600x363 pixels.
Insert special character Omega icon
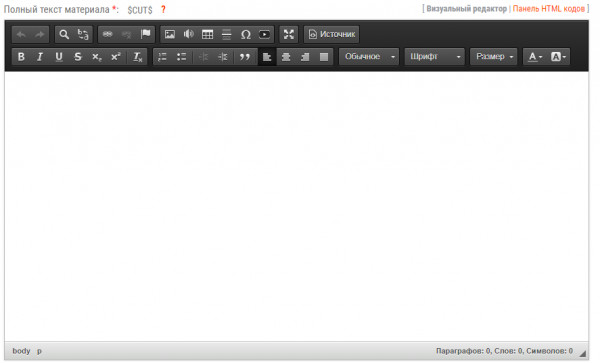pos(246,34)
